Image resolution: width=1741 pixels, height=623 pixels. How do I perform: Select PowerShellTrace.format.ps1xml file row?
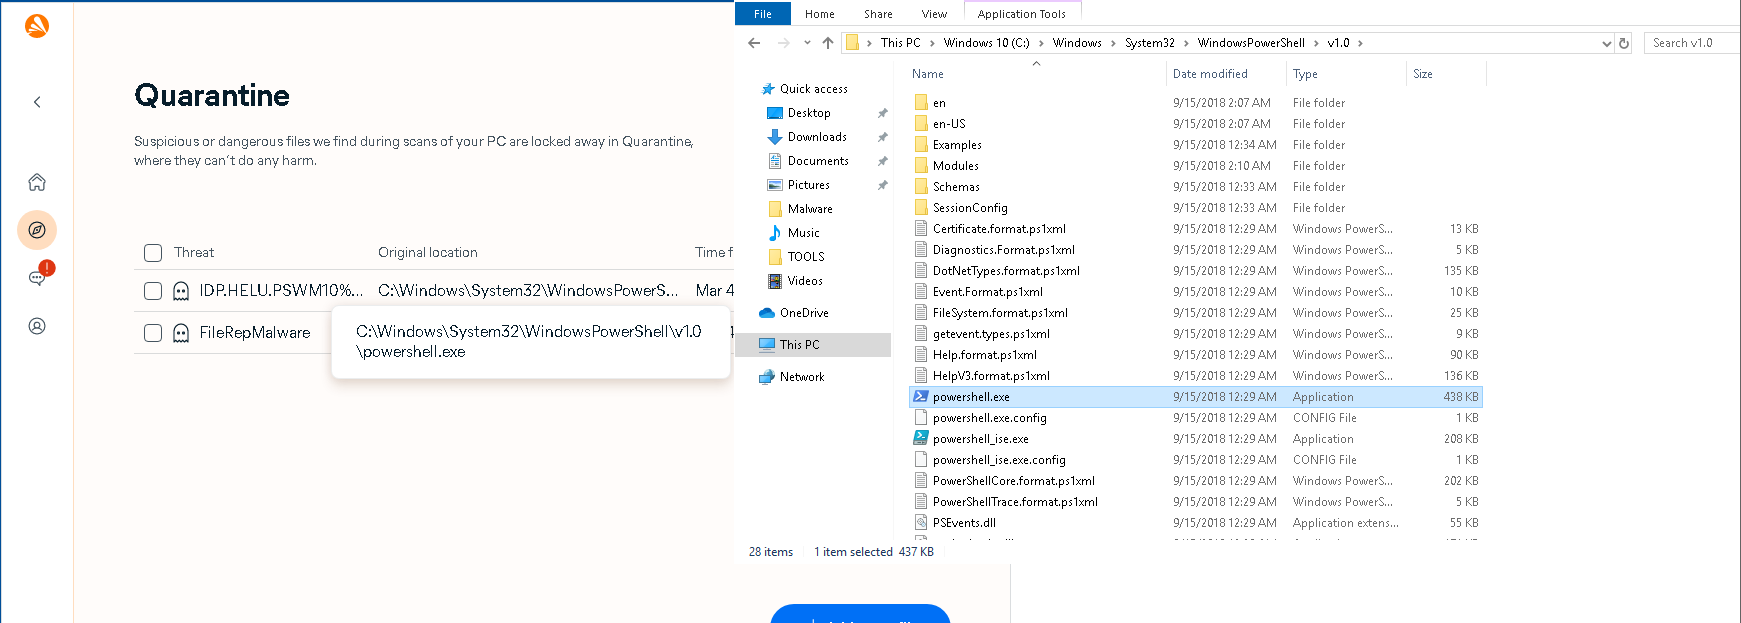[1196, 502]
